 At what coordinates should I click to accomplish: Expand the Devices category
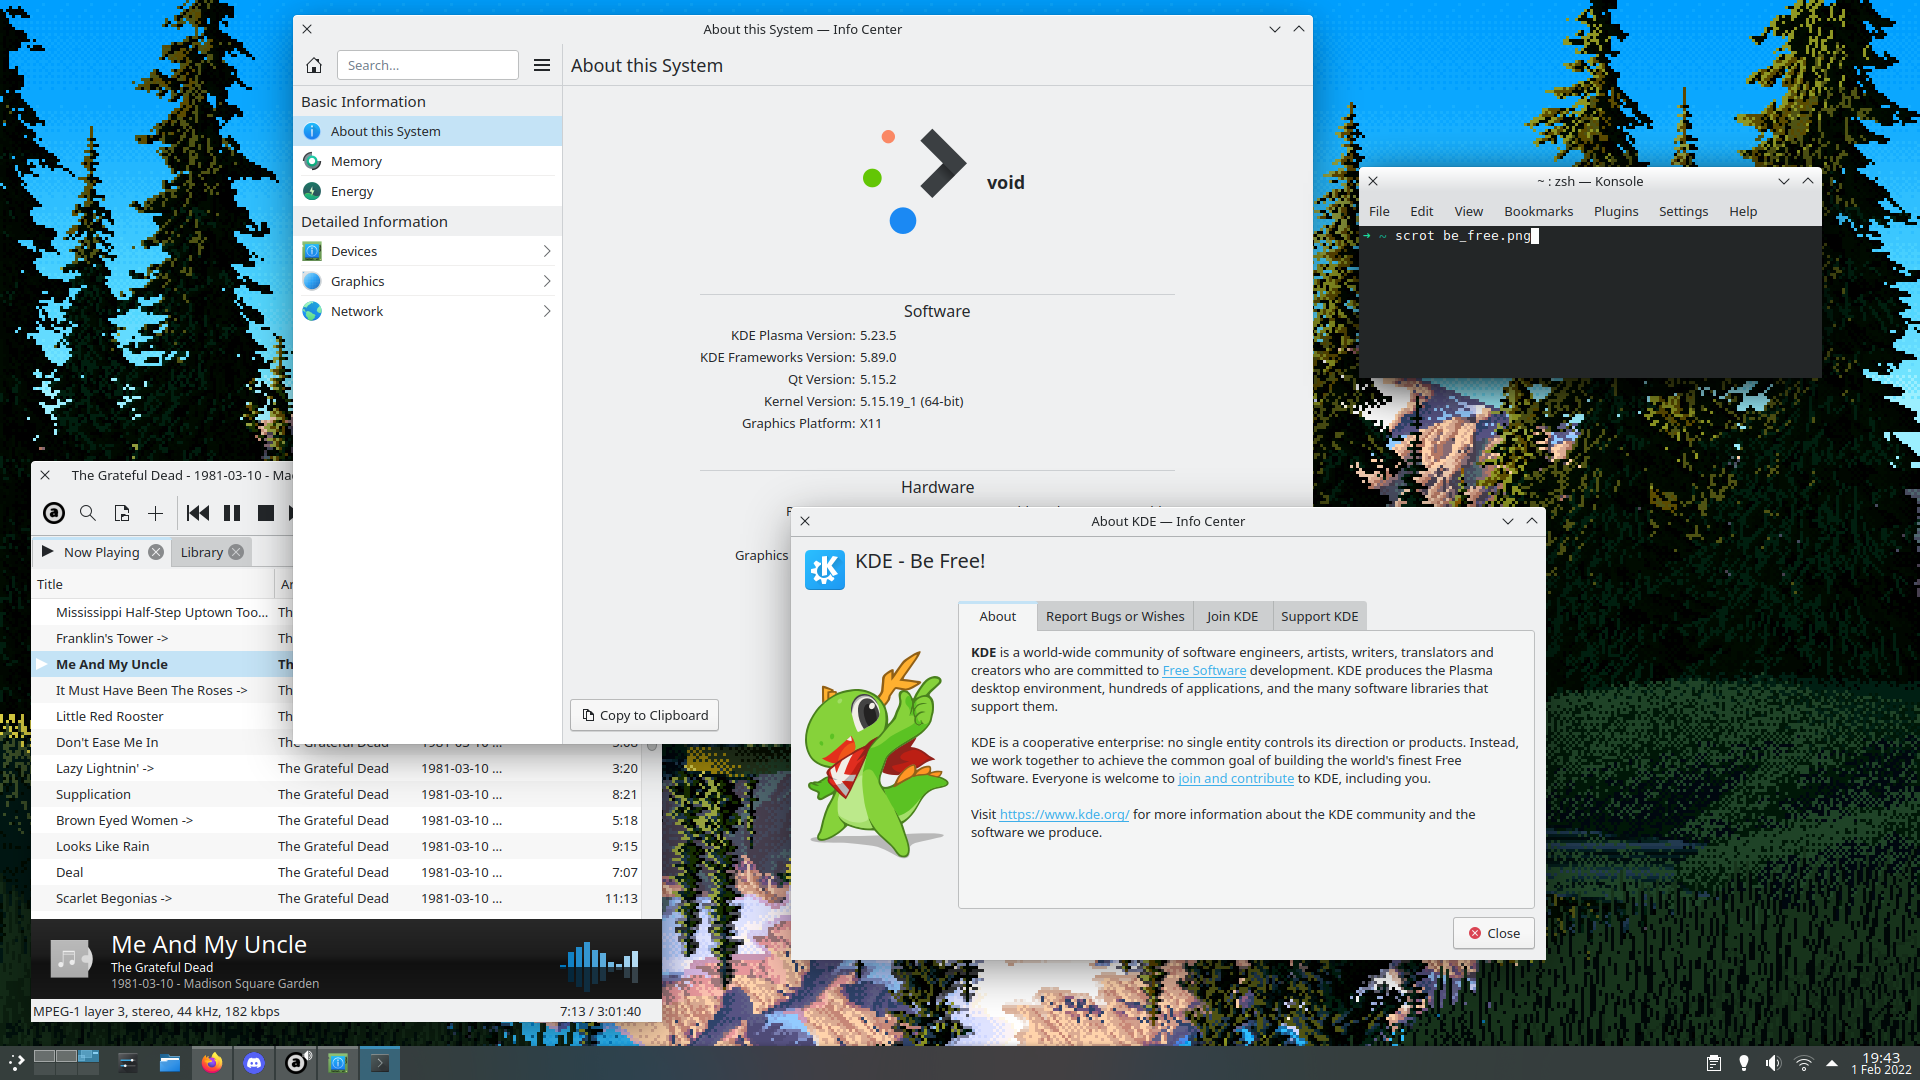pyautogui.click(x=430, y=251)
